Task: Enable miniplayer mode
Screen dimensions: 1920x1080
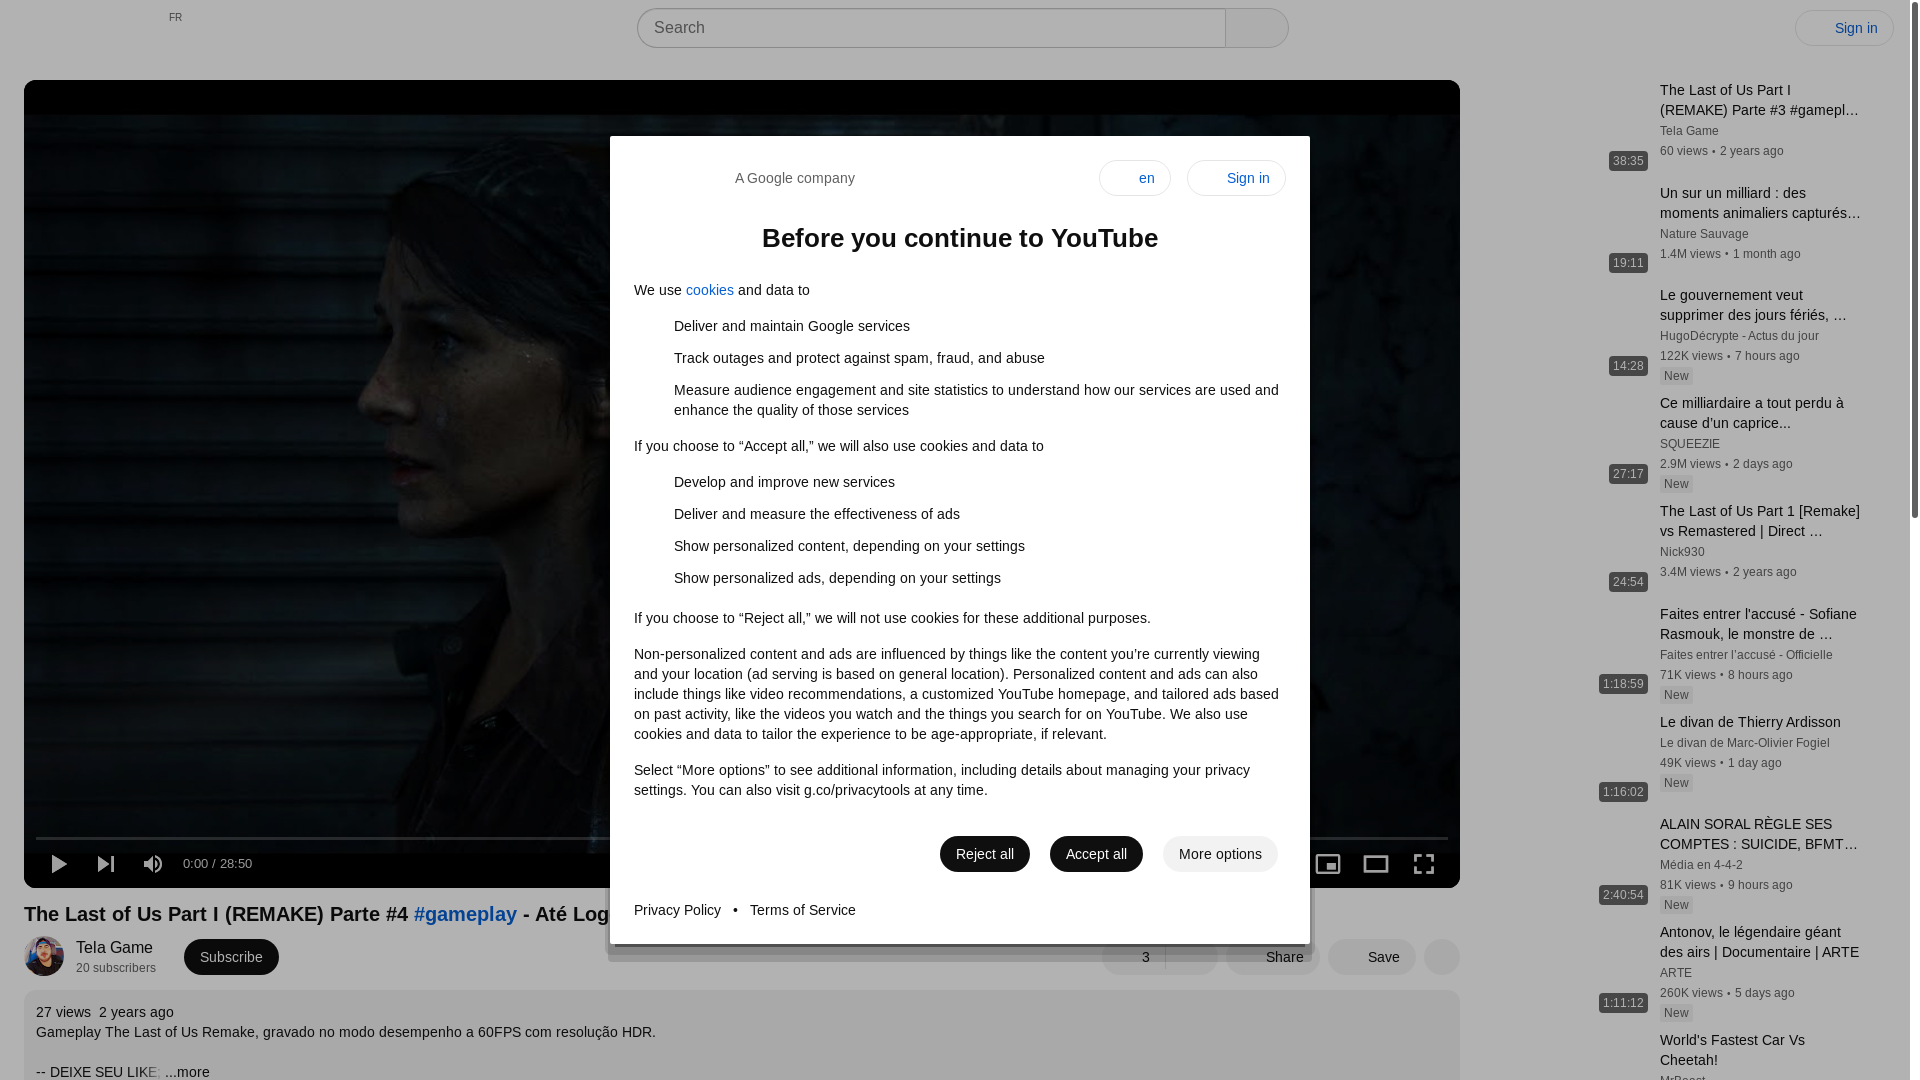Action: coord(1328,864)
